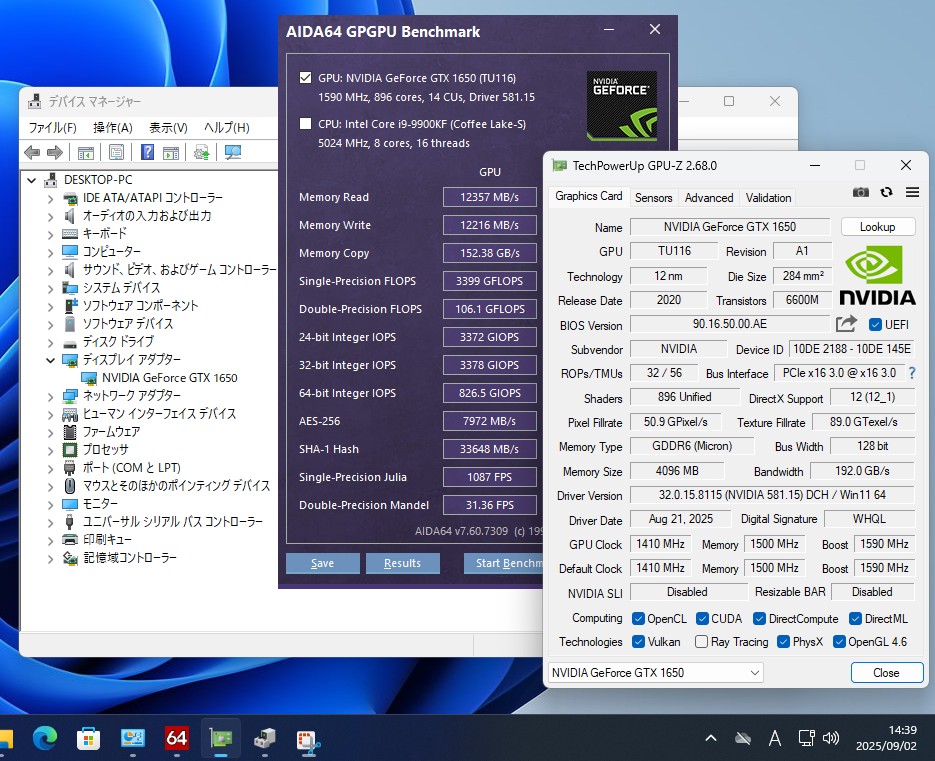Image resolution: width=935 pixels, height=761 pixels.
Task: Expand the ファームウェア node
Action: [51, 432]
